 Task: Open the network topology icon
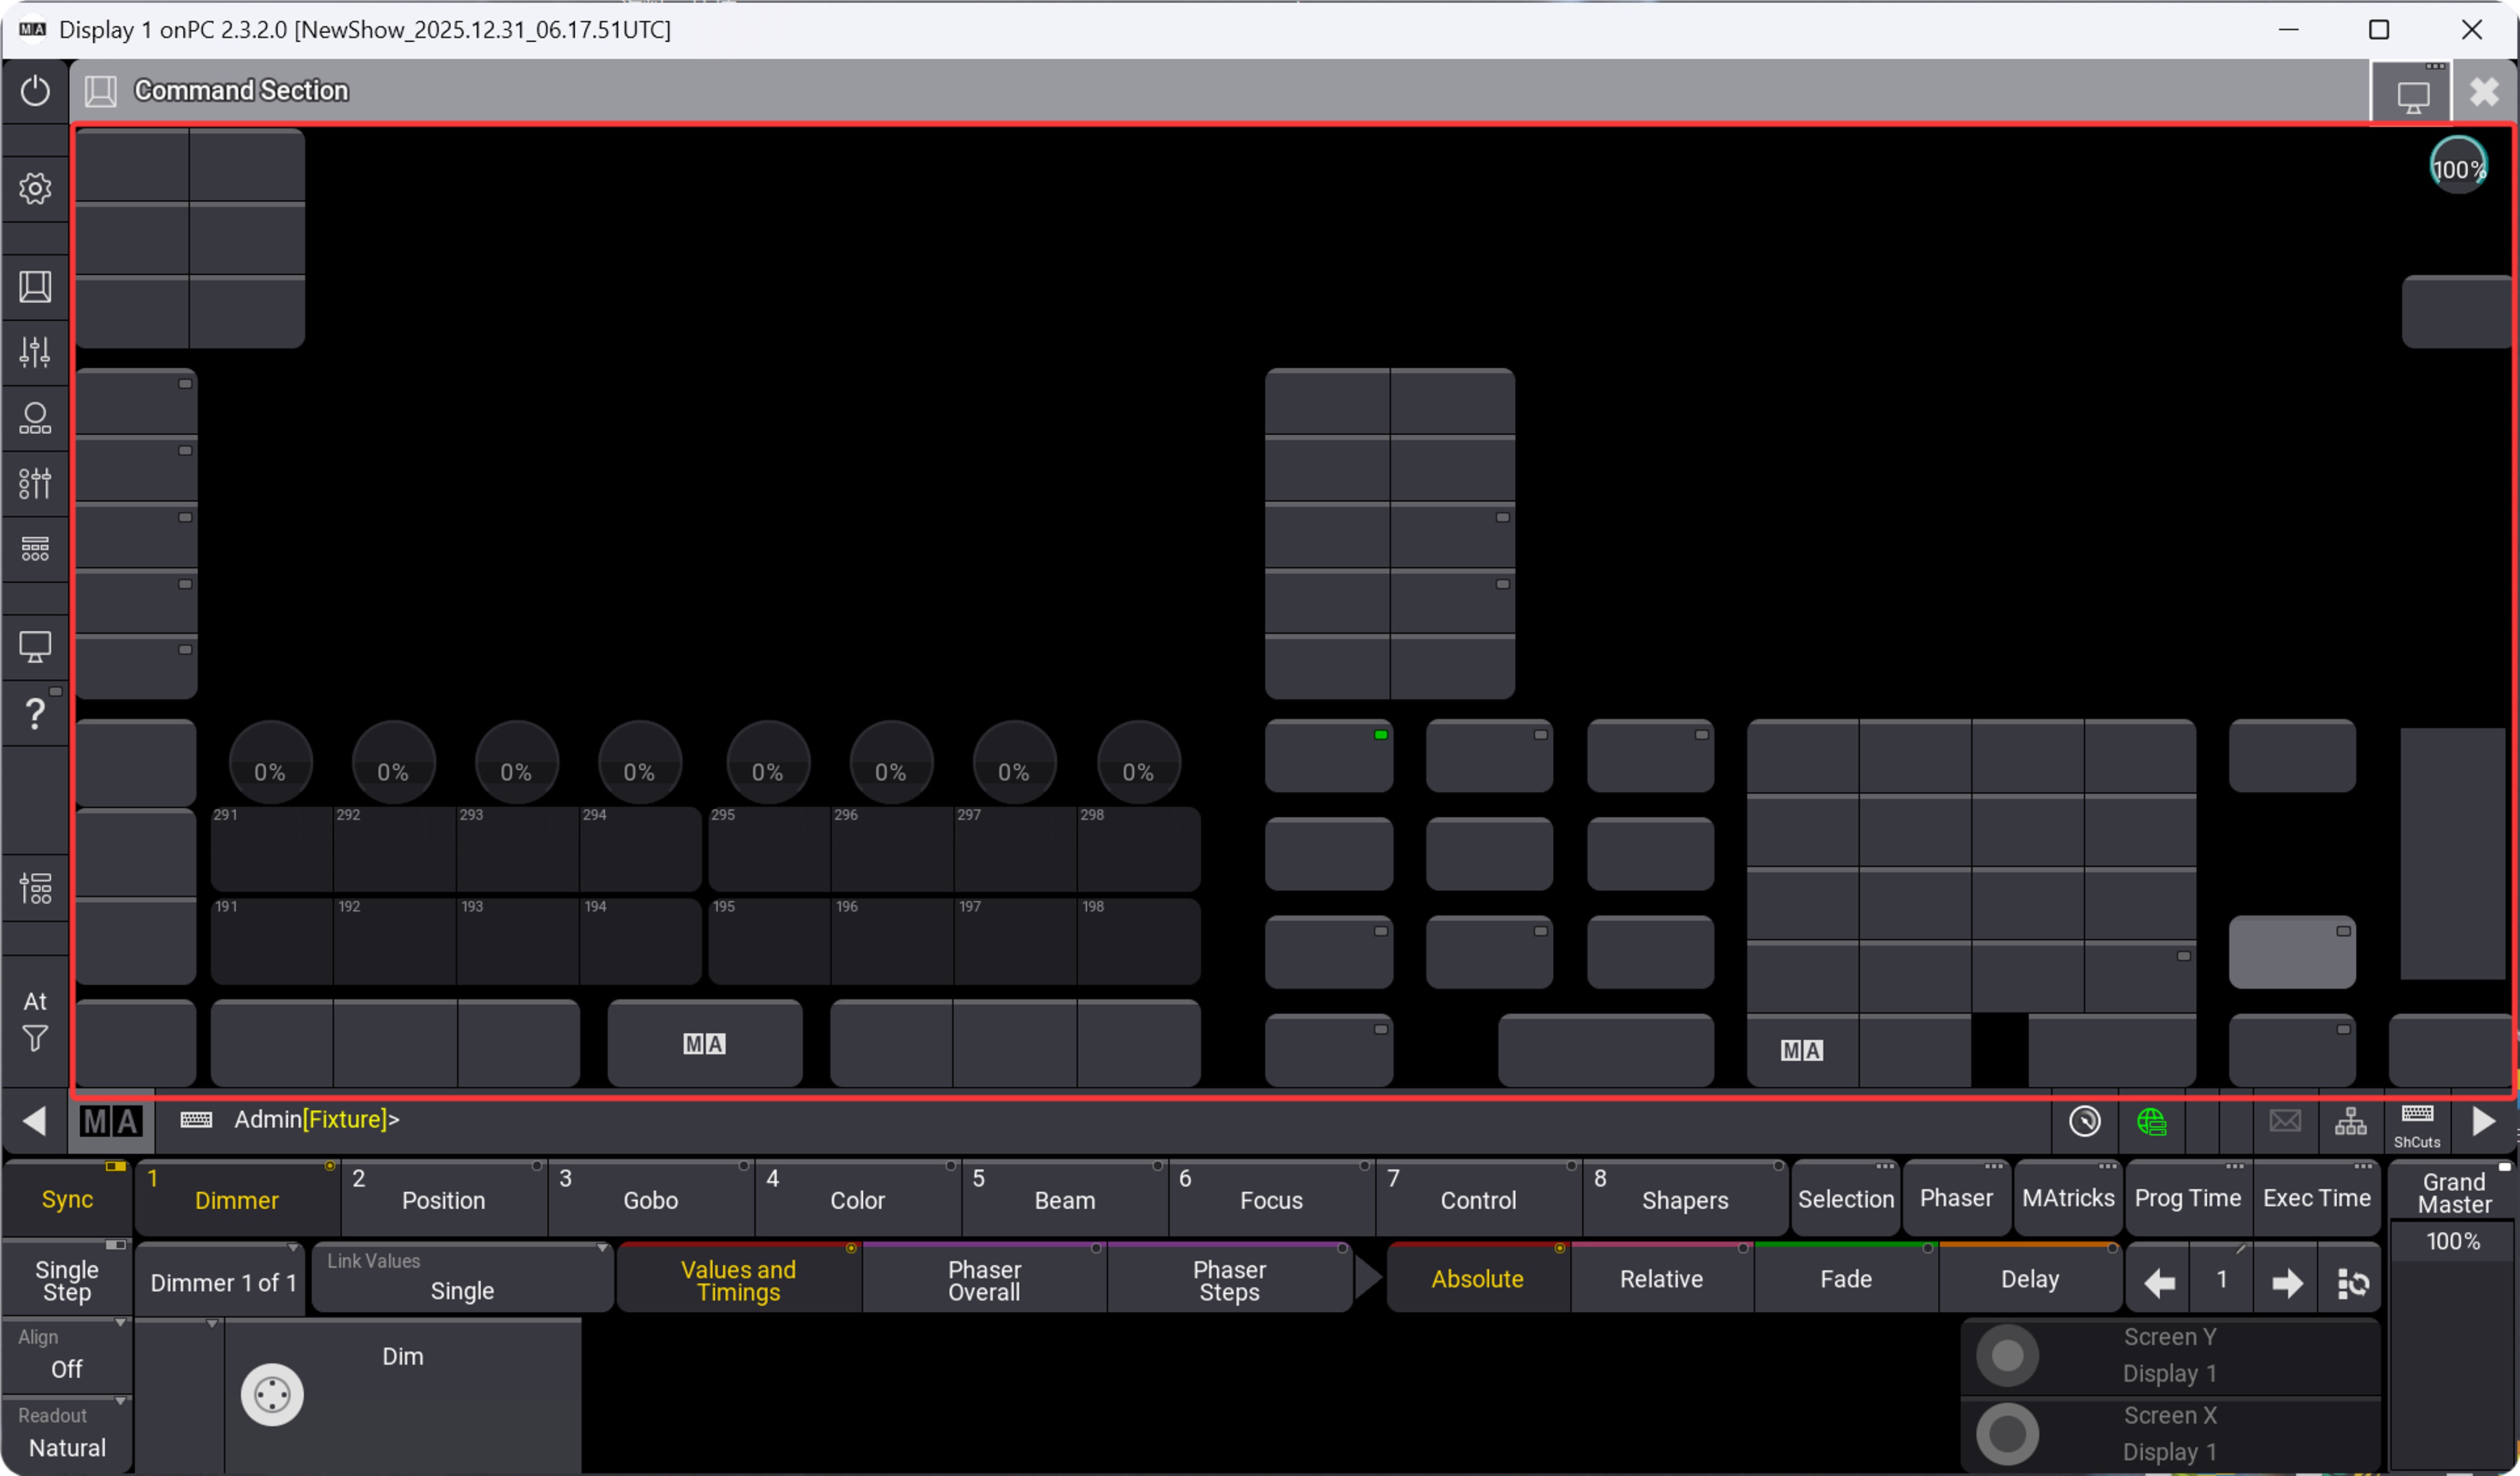coord(2350,1121)
